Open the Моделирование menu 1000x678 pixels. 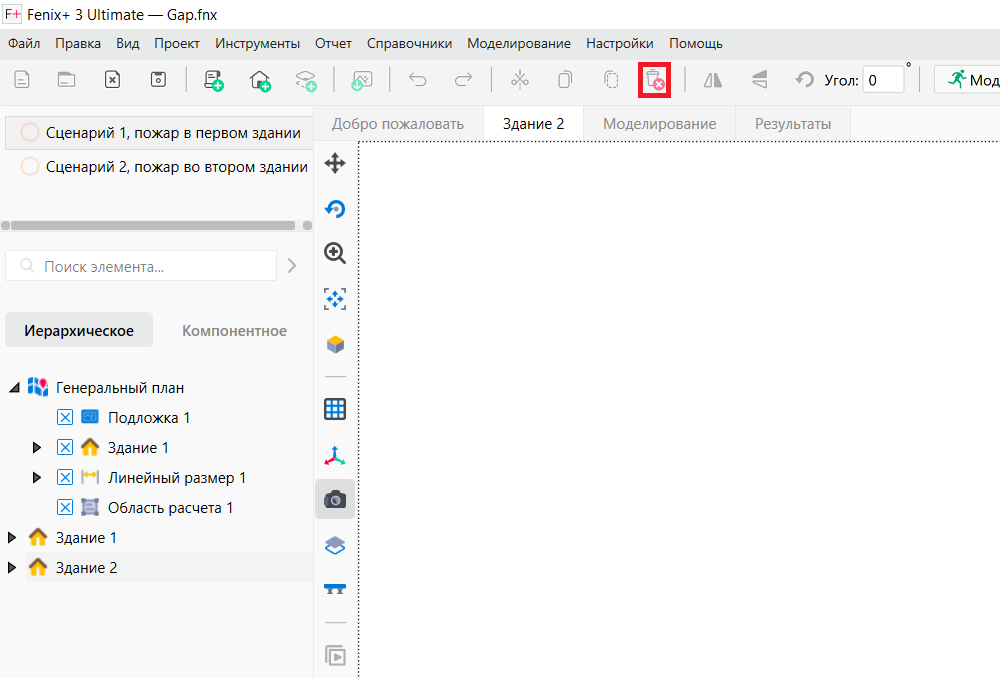(518, 43)
